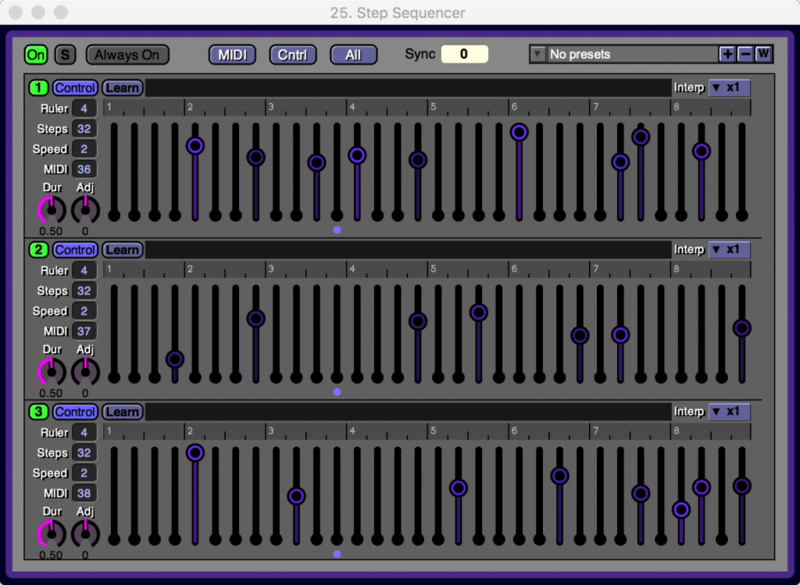Click the Adj knob in sequencer 1

(x=85, y=209)
